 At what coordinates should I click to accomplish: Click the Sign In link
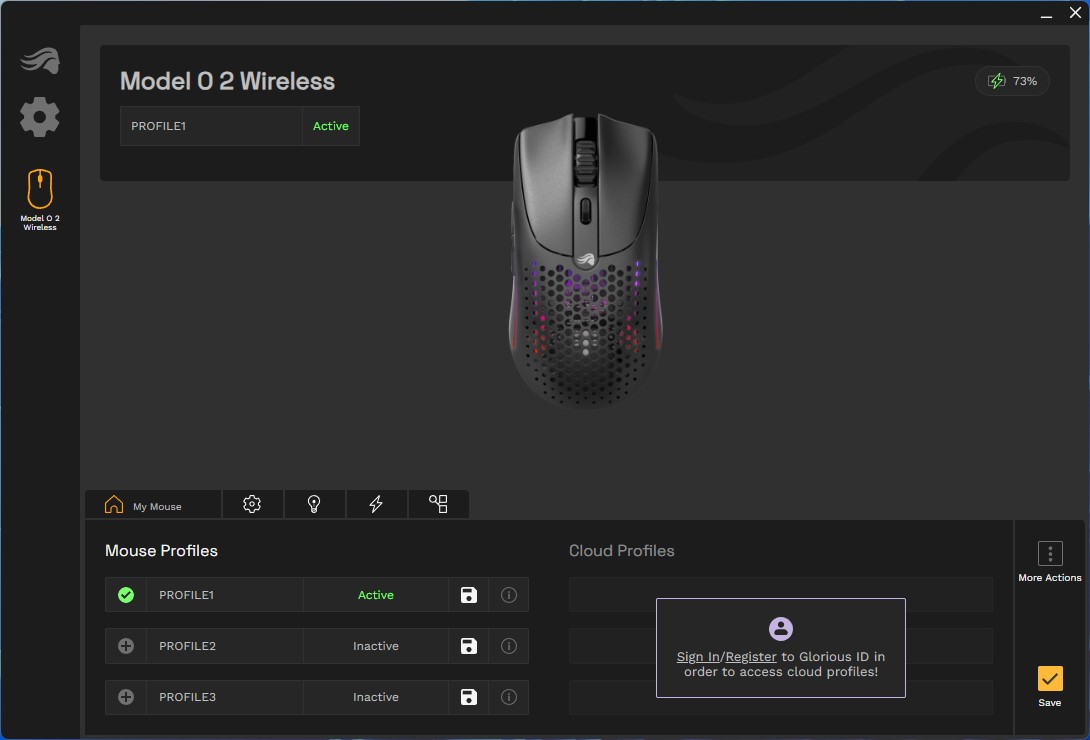click(x=698, y=657)
